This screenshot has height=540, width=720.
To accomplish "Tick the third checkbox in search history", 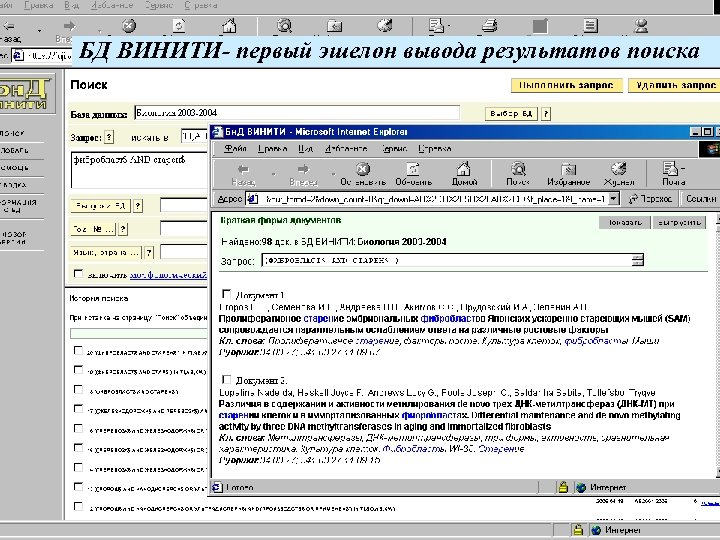I will pyautogui.click(x=79, y=389).
